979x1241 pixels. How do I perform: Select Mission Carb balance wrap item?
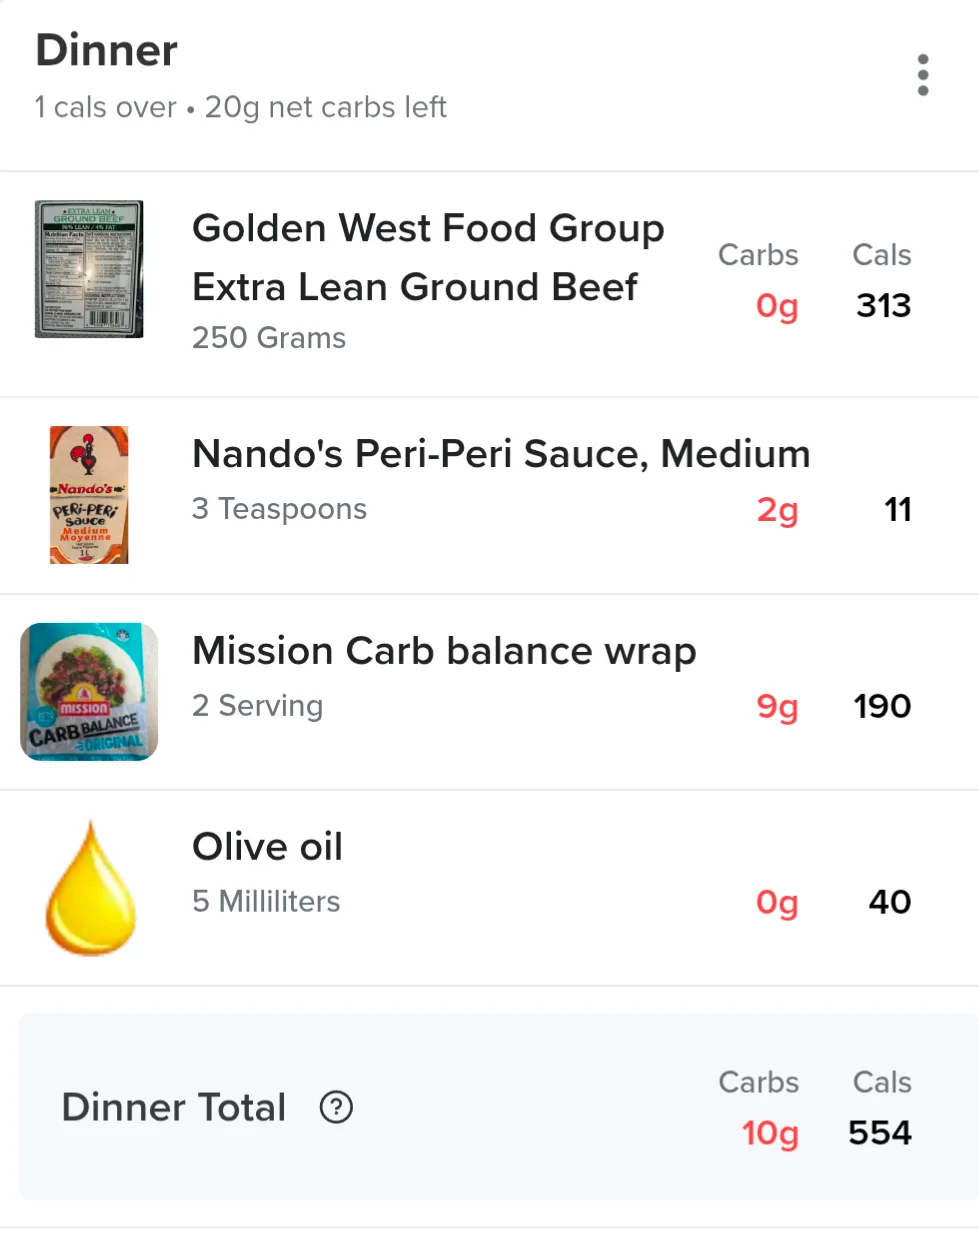pos(489,692)
